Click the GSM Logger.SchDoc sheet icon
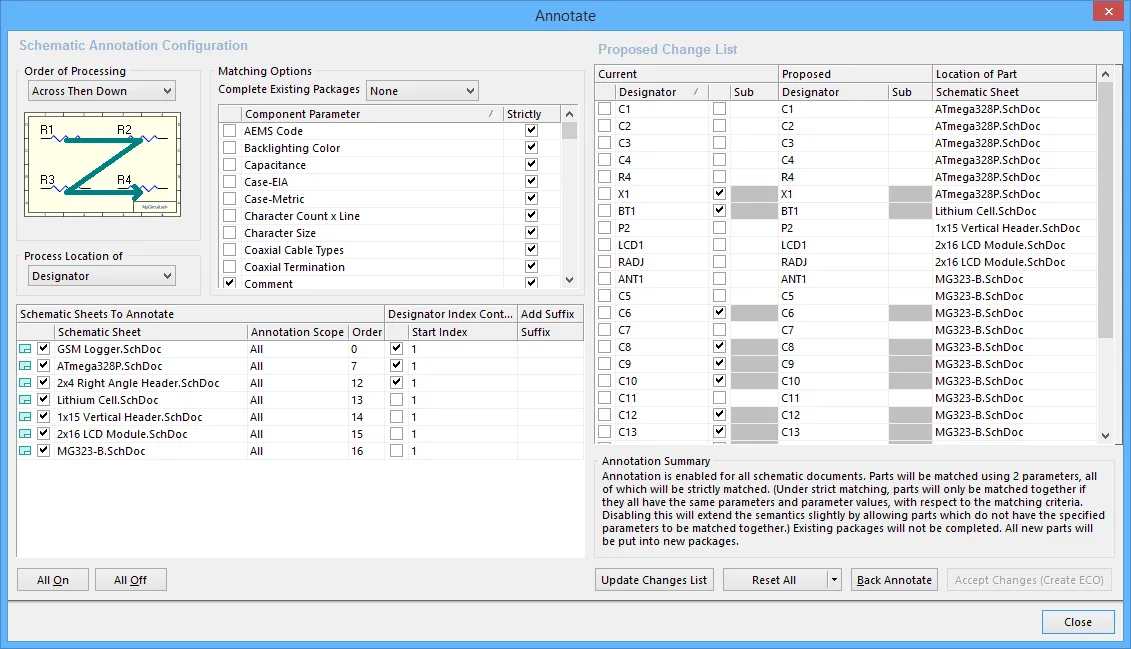 pyautogui.click(x=25, y=349)
